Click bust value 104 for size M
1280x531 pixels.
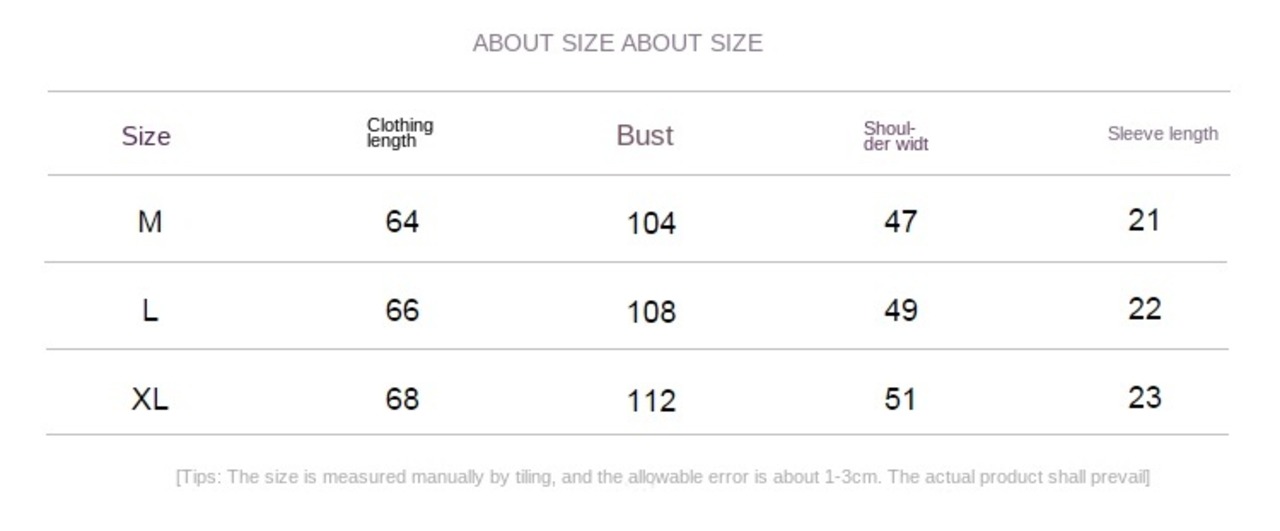[652, 224]
